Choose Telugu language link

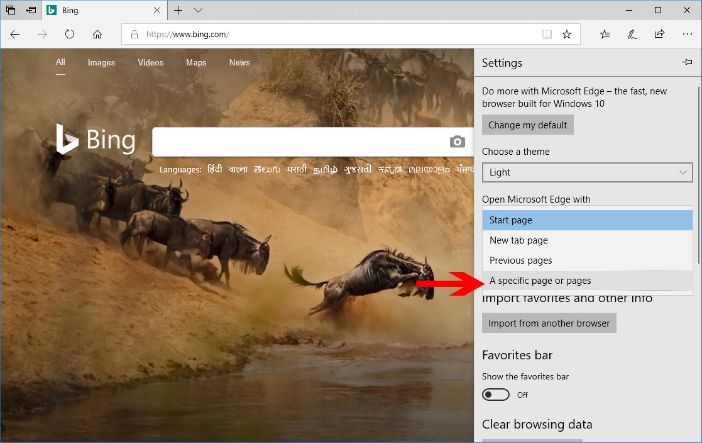(267, 169)
